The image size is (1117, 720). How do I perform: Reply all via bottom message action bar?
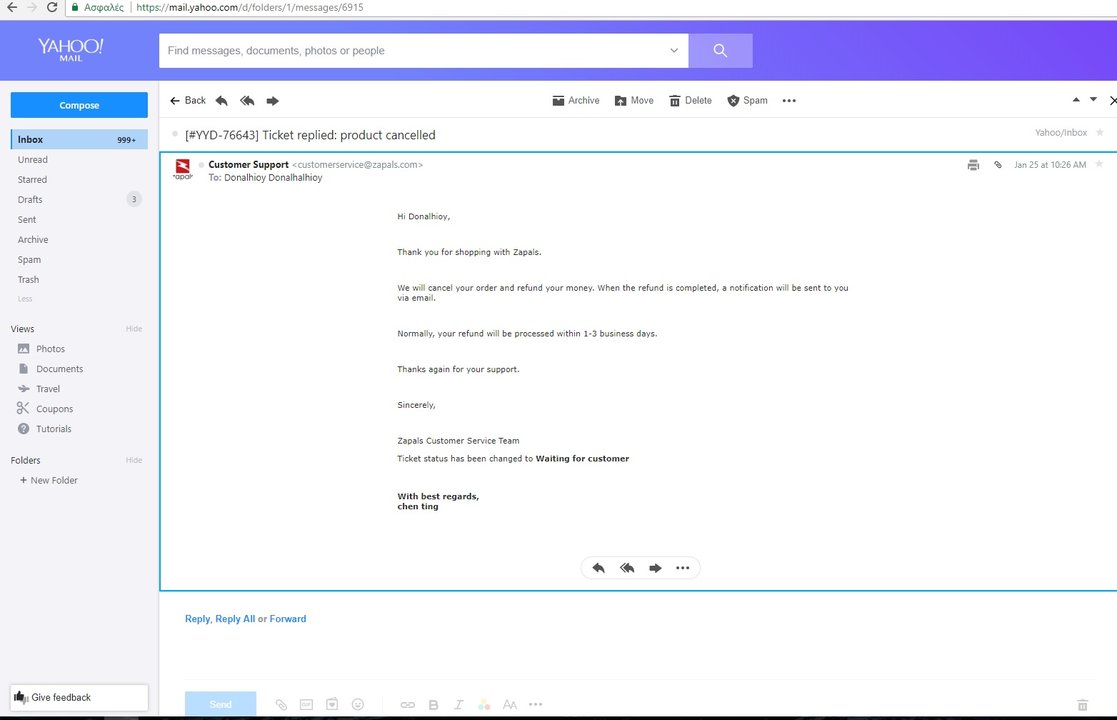pos(627,568)
